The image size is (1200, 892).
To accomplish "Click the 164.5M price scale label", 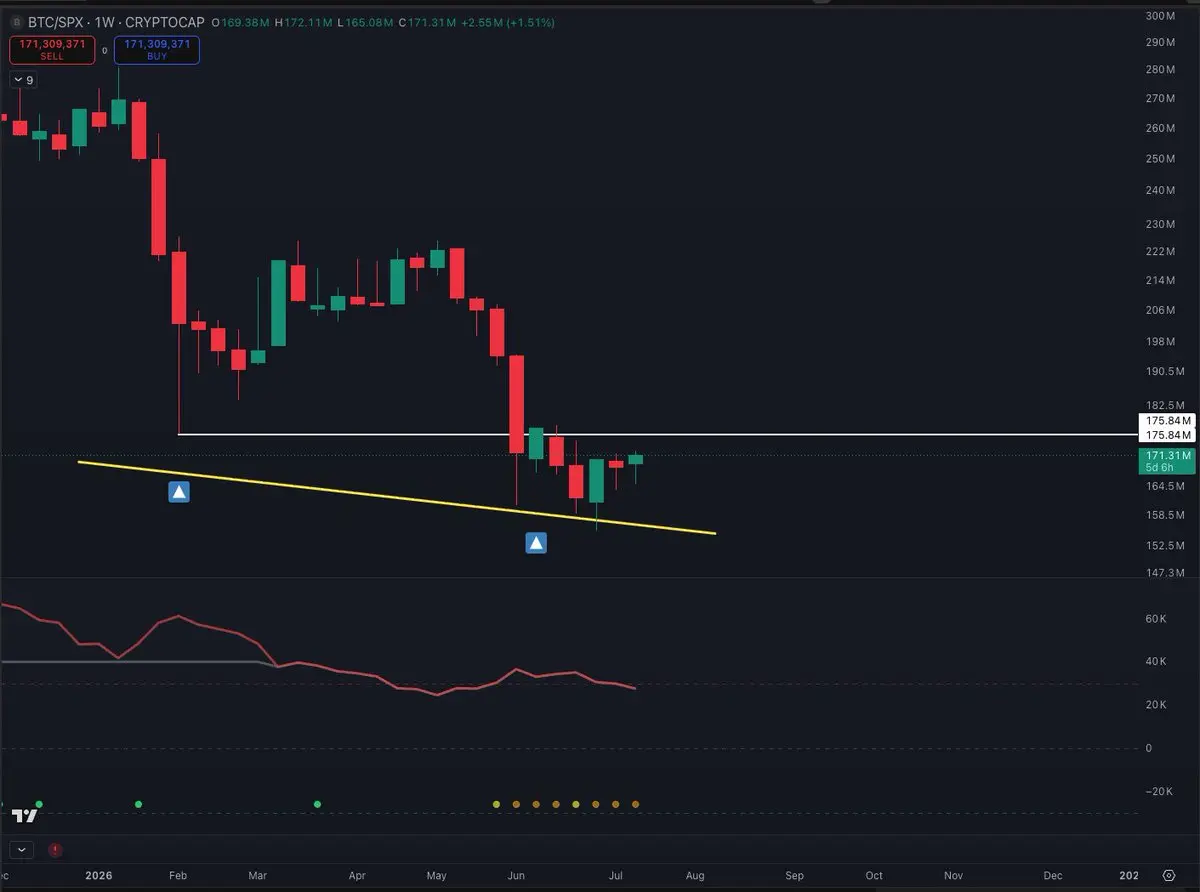I will (1164, 486).
